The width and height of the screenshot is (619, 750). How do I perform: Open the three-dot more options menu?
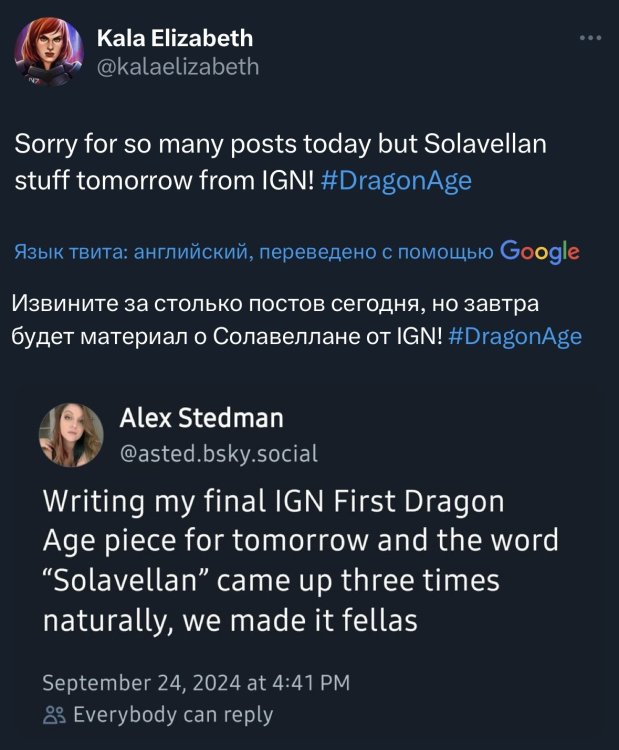tap(591, 40)
